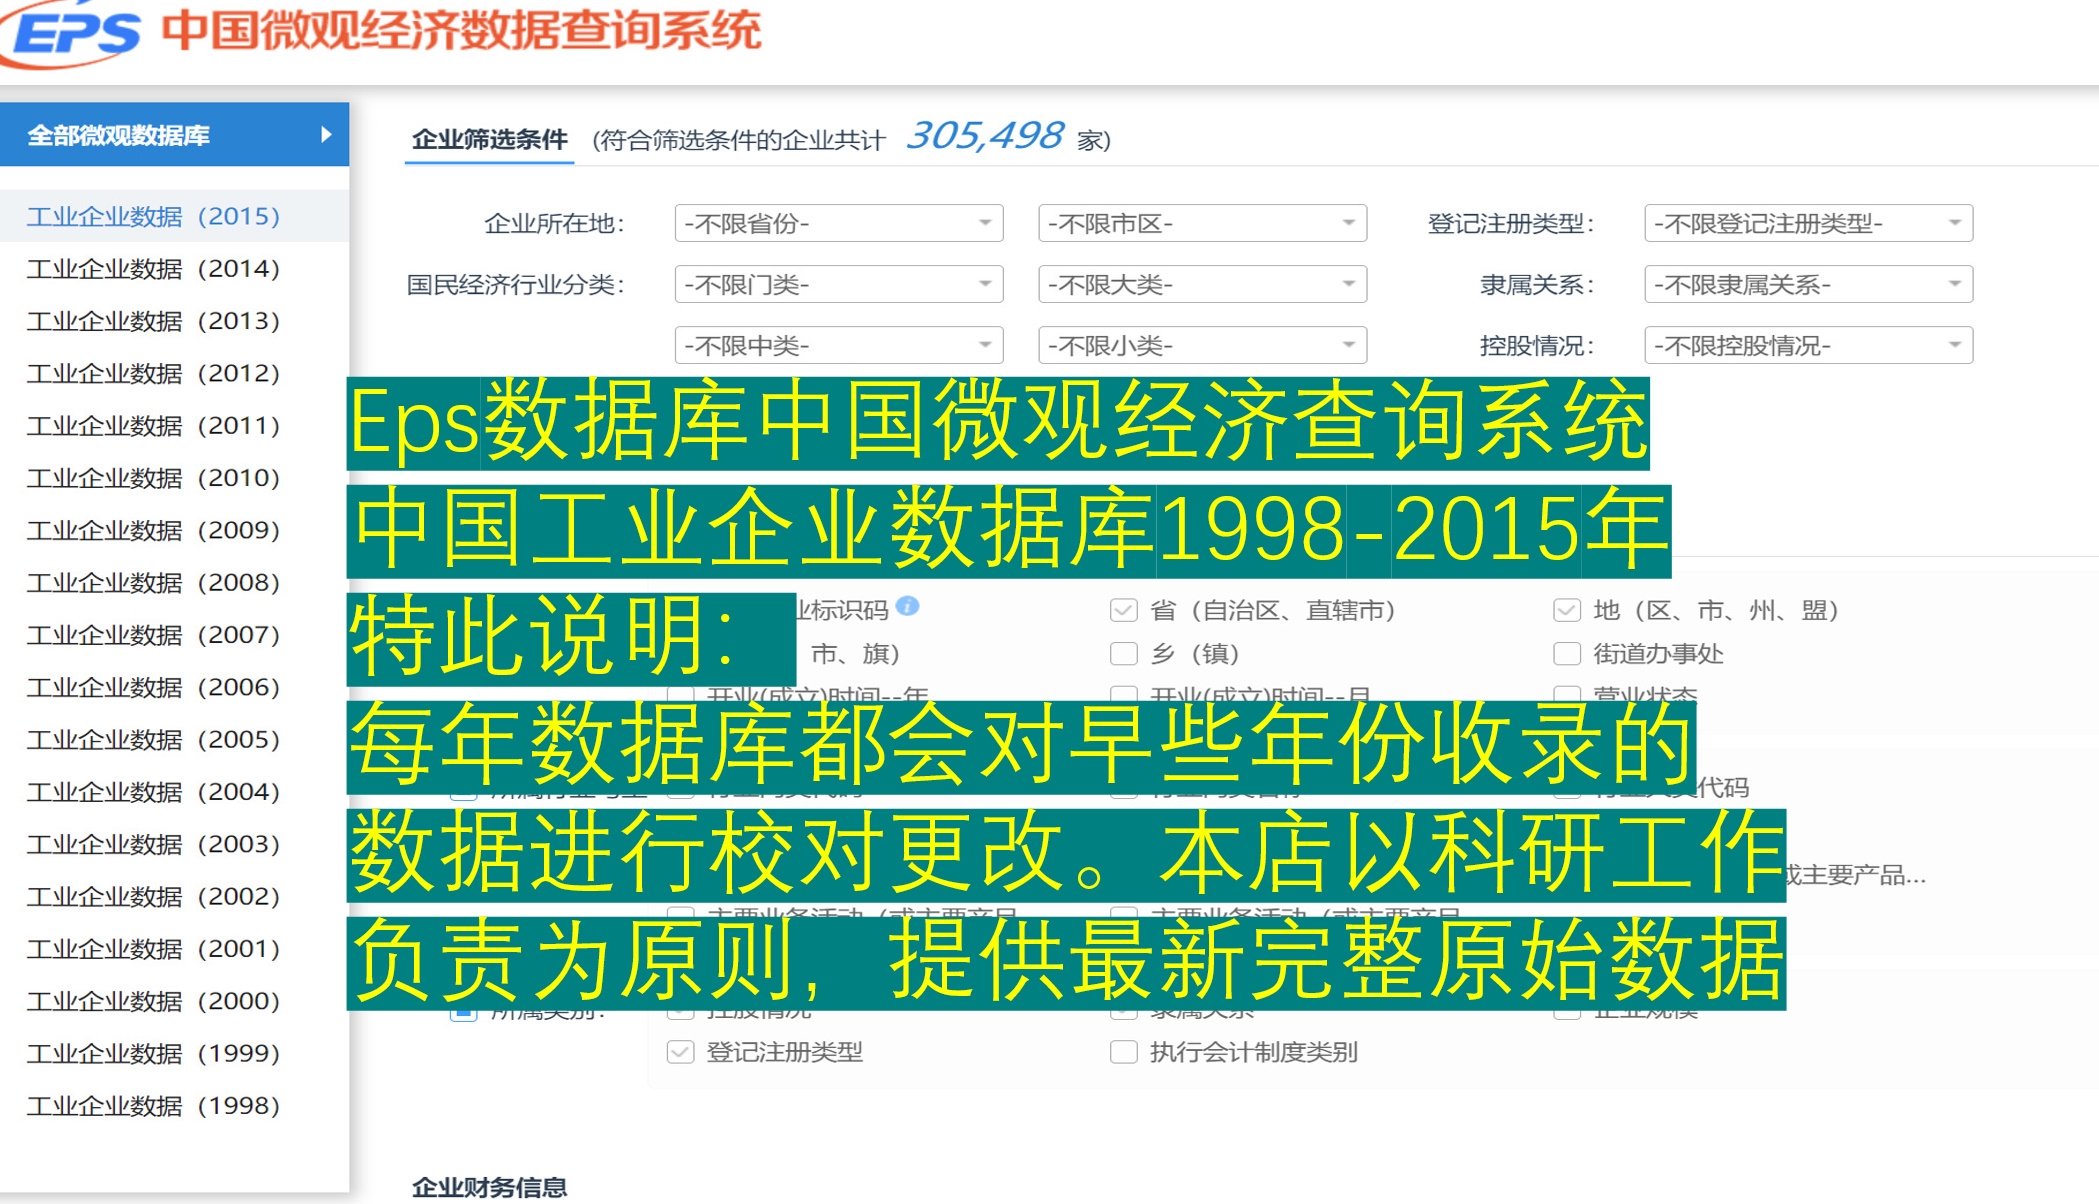Choose 工业企业数据 (1999) entry

[x=153, y=1053]
